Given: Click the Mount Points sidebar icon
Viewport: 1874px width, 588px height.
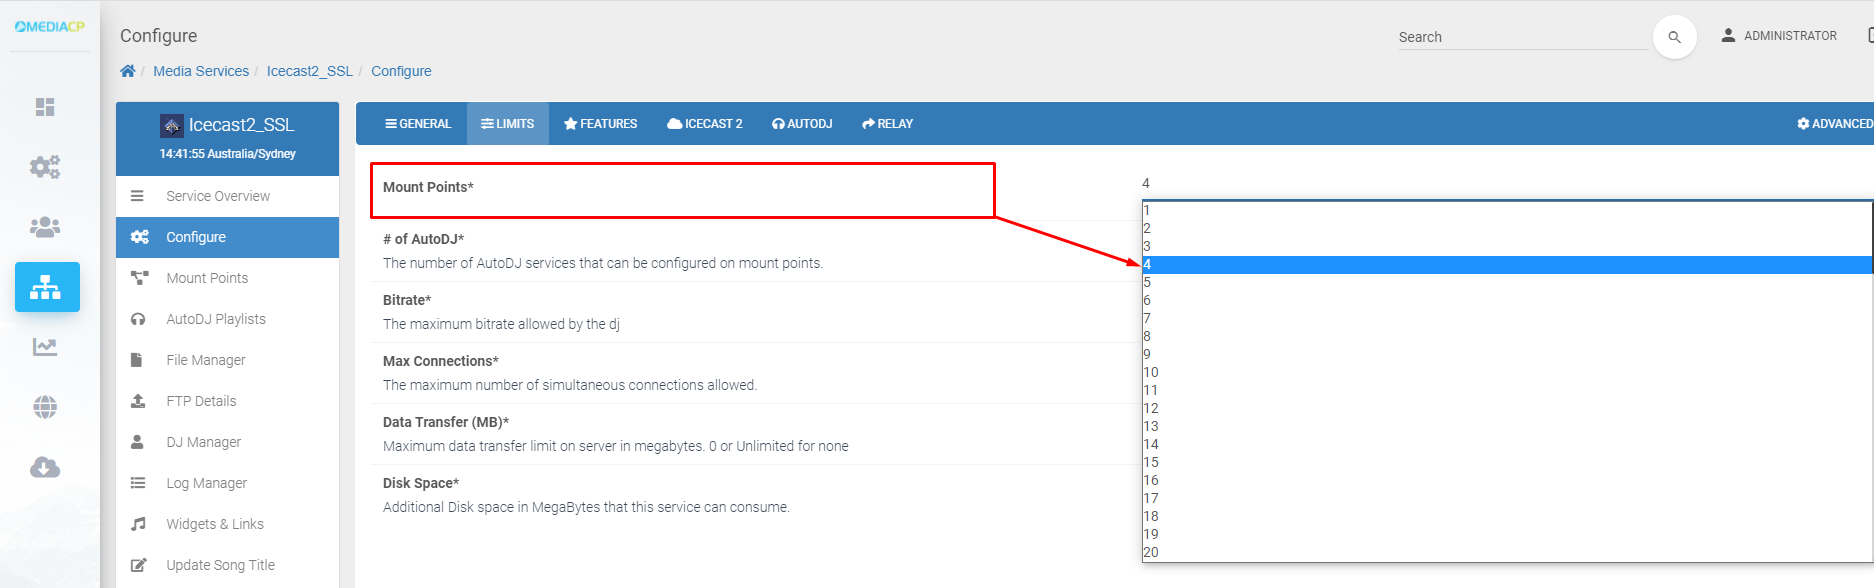Looking at the screenshot, I should [x=139, y=278].
